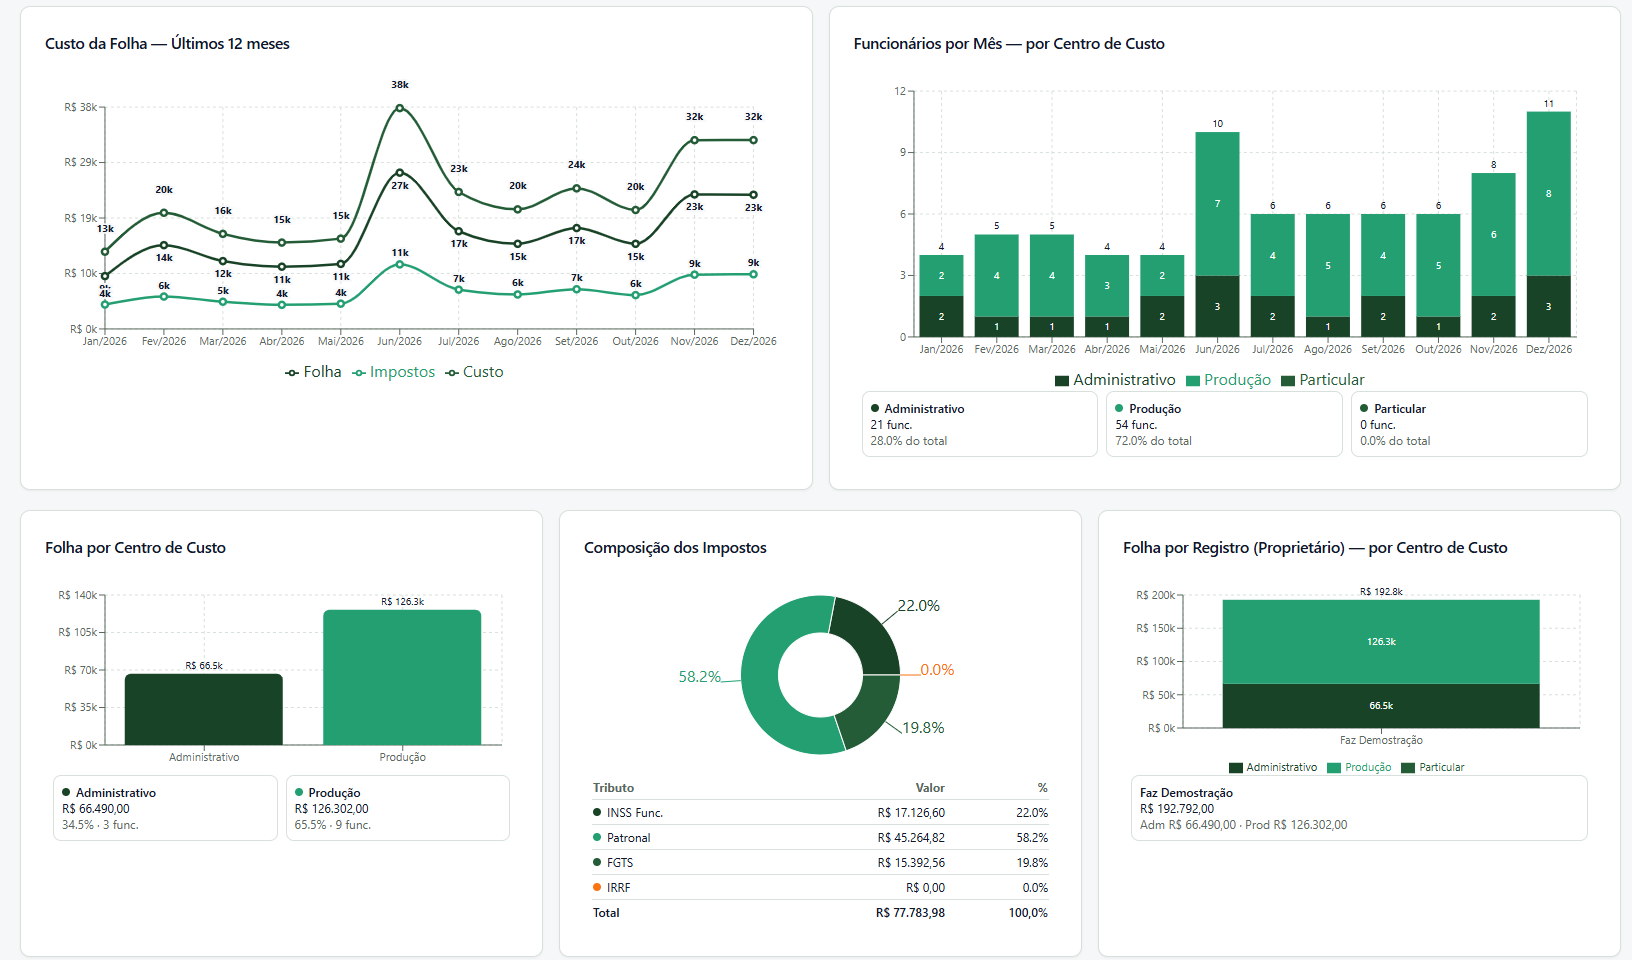Click the Fev/2026 Custo data point labeled 20k
1632x960 pixels.
click(164, 212)
